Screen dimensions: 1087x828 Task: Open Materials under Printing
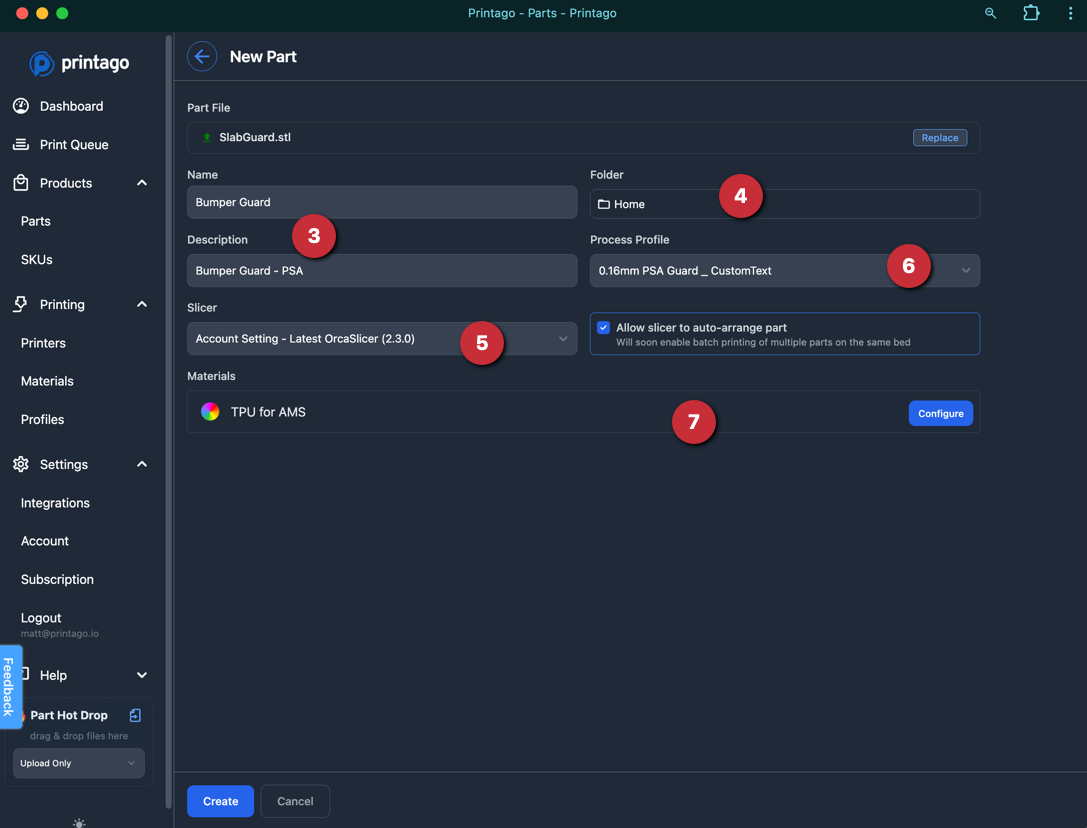[47, 381]
